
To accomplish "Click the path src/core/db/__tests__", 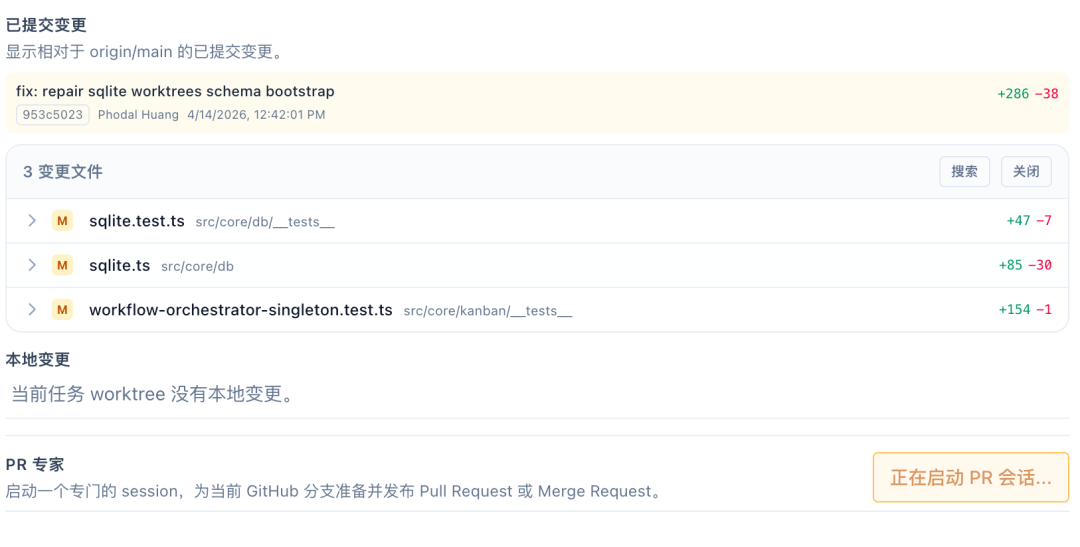I will pyautogui.click(x=265, y=222).
